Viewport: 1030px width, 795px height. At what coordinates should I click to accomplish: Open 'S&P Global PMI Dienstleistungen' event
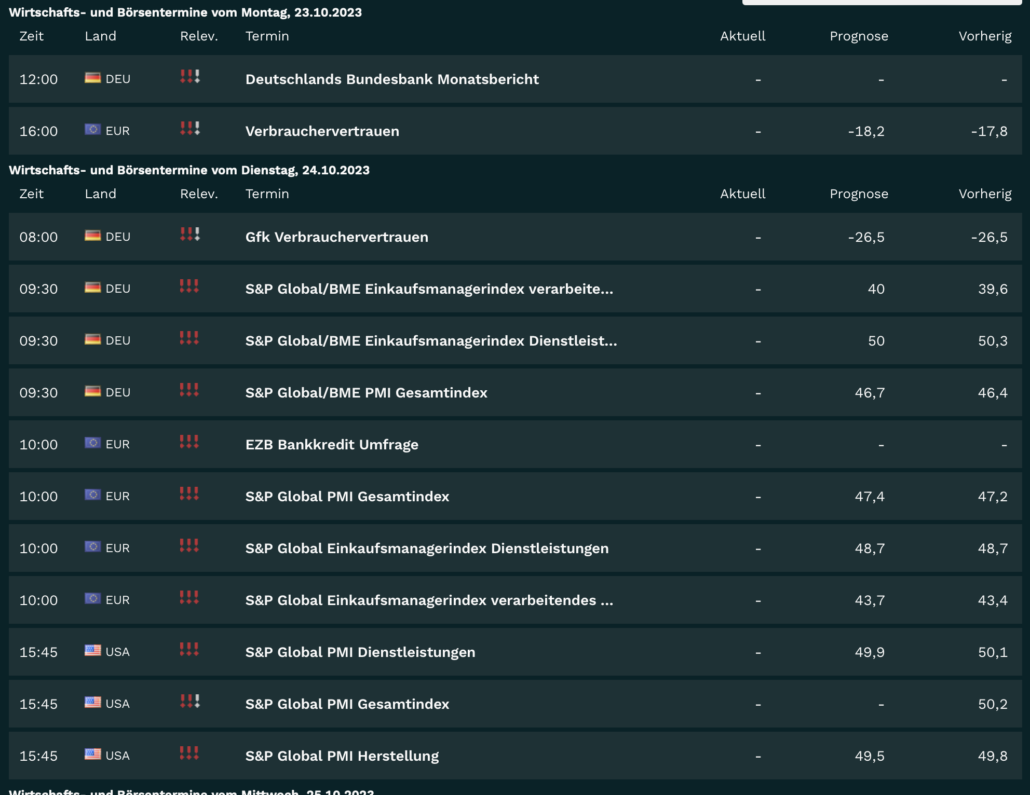(x=360, y=652)
